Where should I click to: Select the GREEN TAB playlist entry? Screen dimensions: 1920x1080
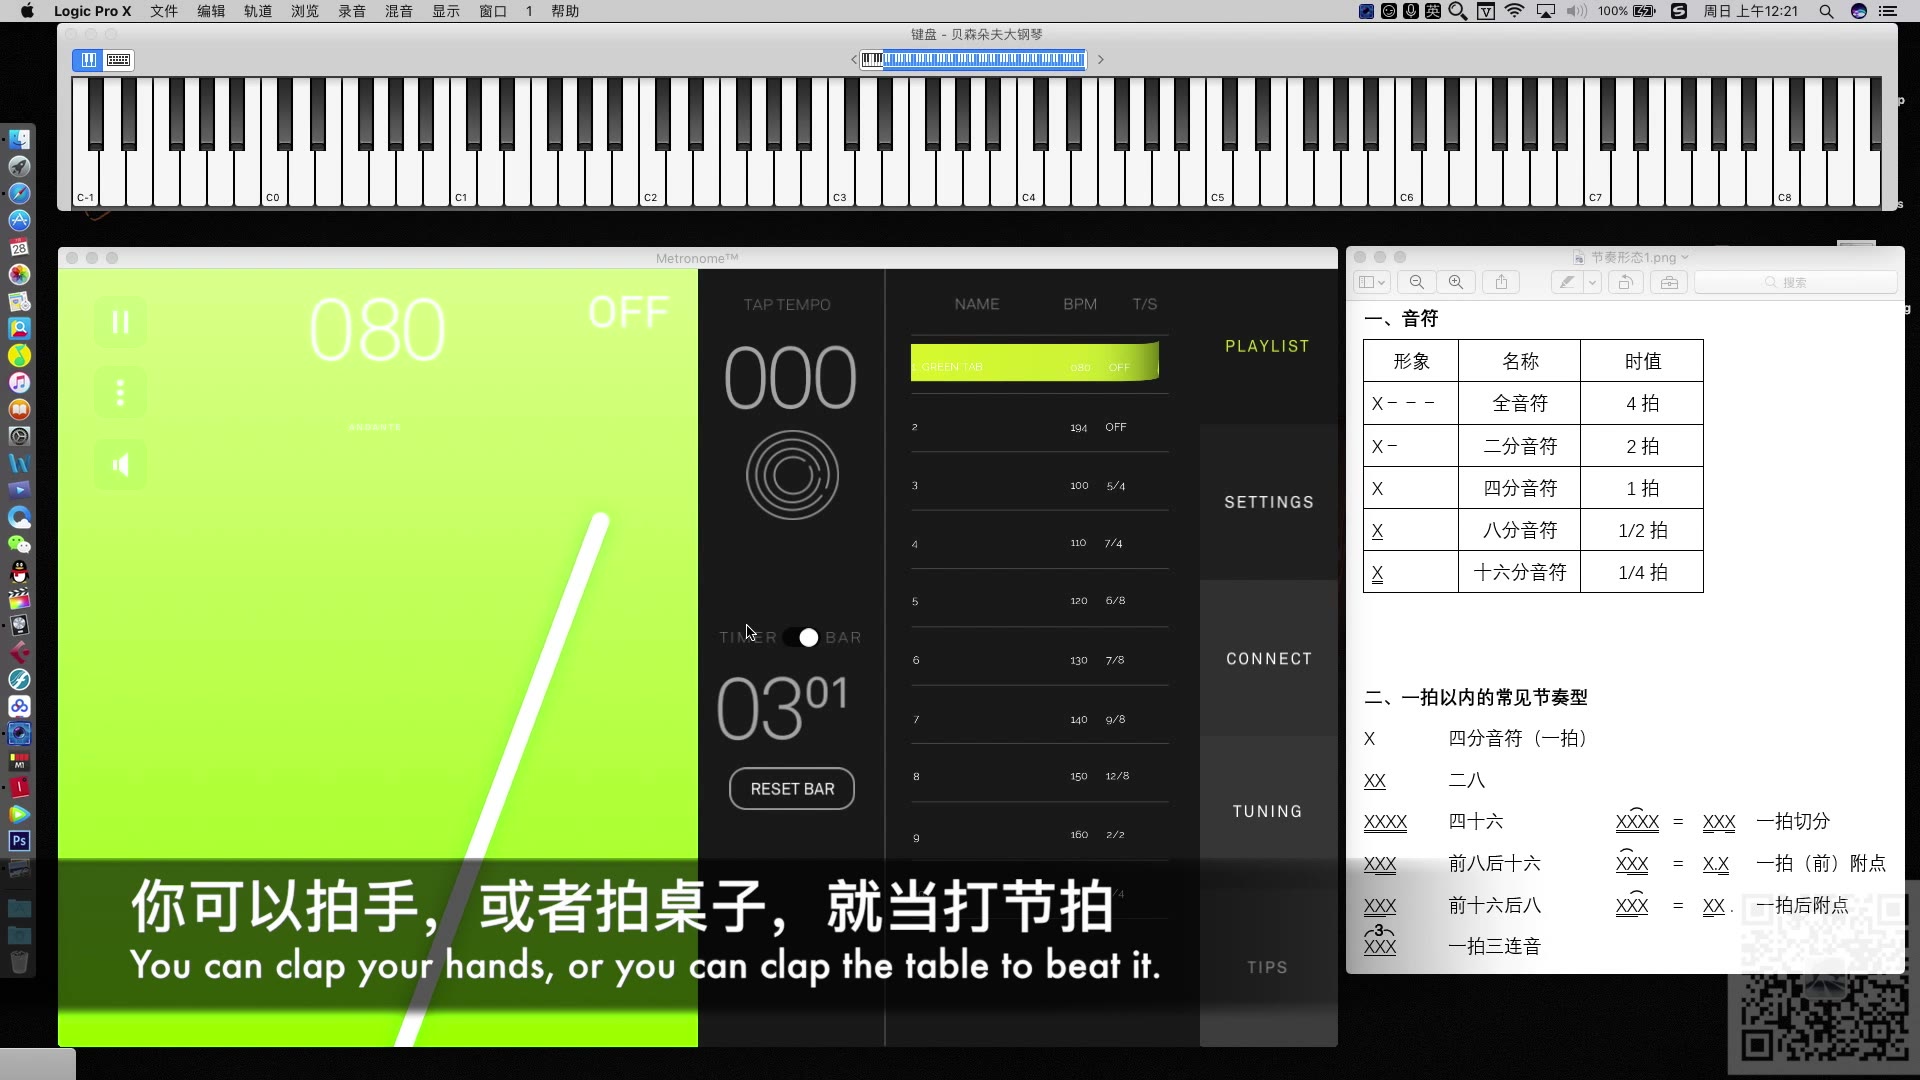click(x=1035, y=362)
